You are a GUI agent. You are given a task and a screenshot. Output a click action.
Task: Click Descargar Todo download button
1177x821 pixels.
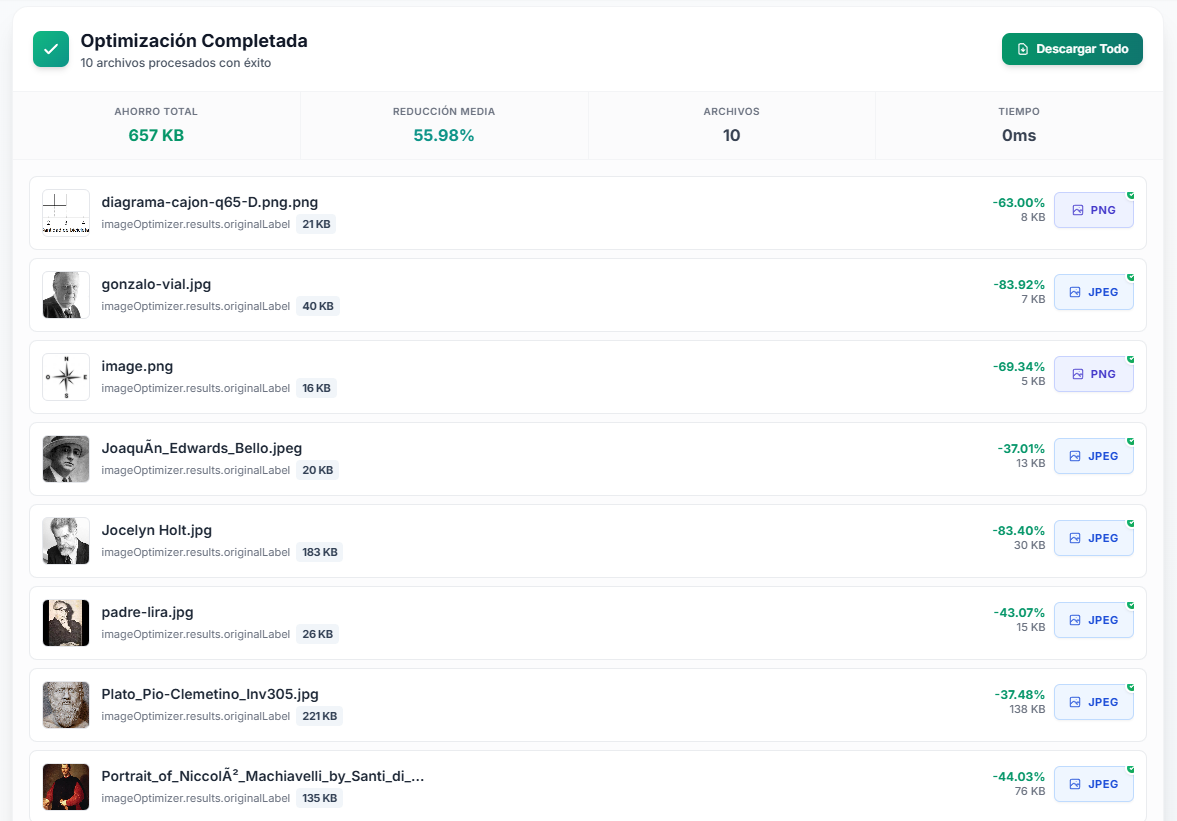tap(1072, 49)
